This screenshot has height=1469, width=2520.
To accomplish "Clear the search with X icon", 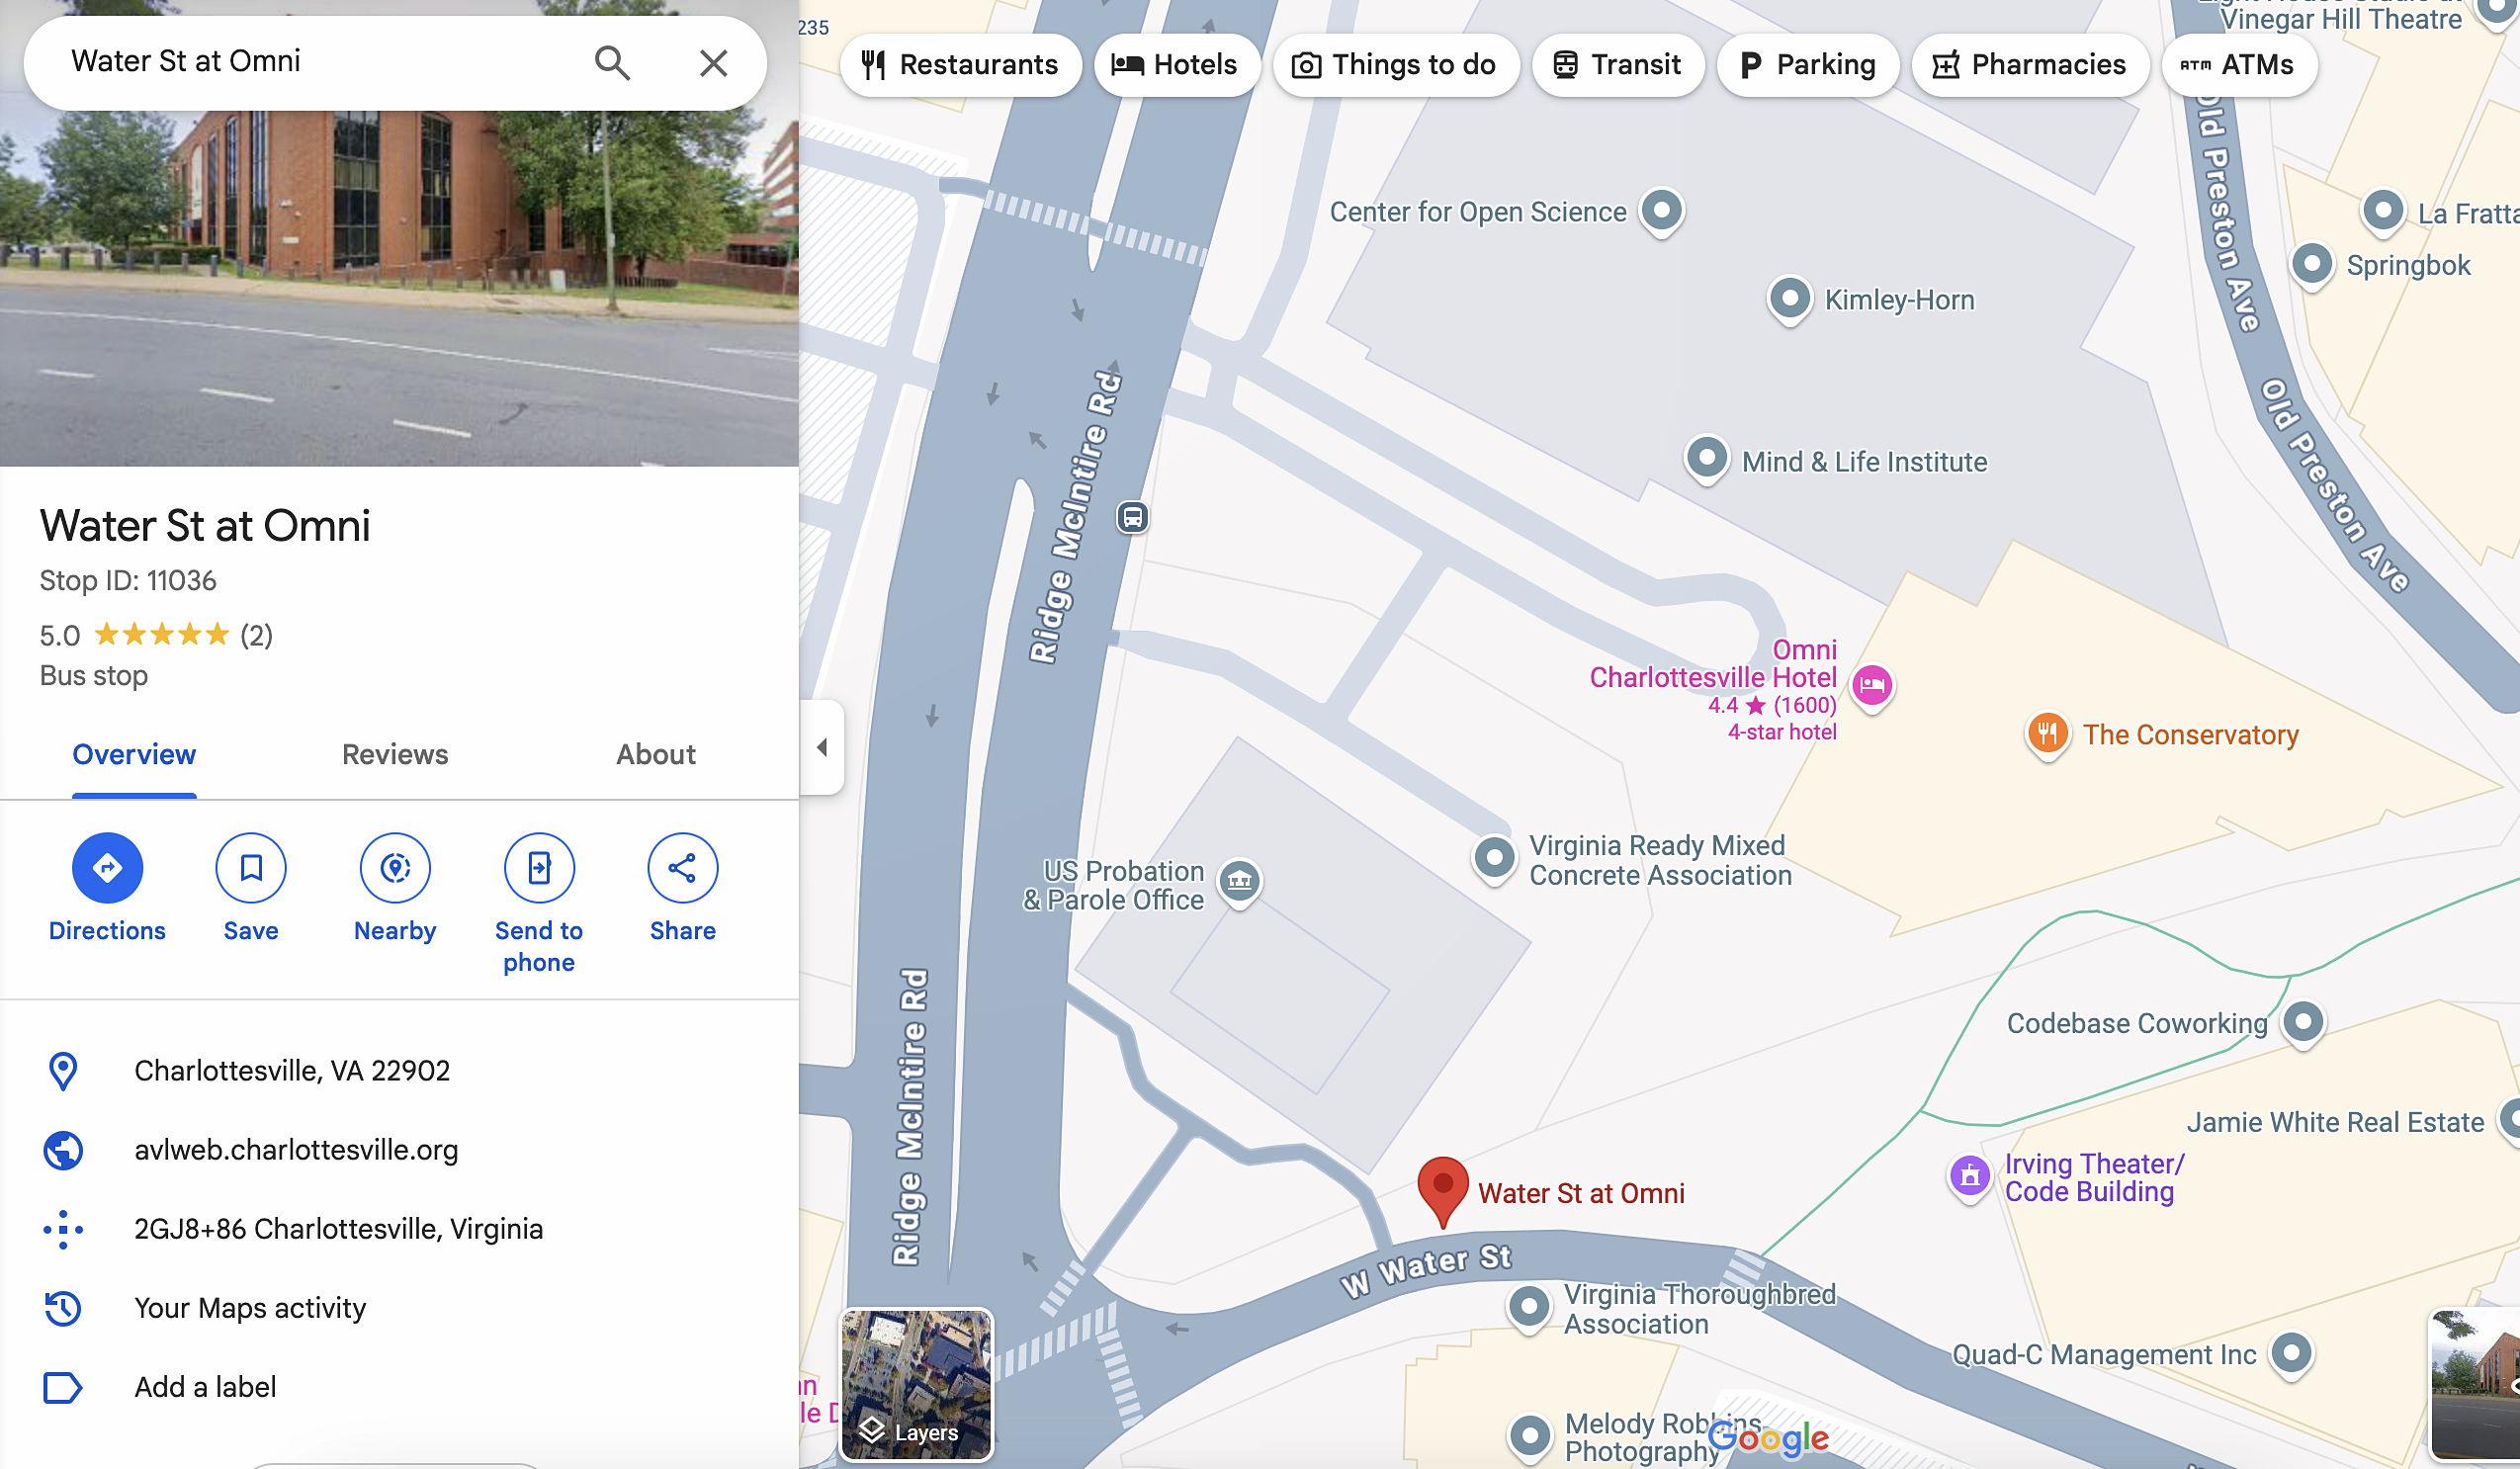I will tap(713, 63).
